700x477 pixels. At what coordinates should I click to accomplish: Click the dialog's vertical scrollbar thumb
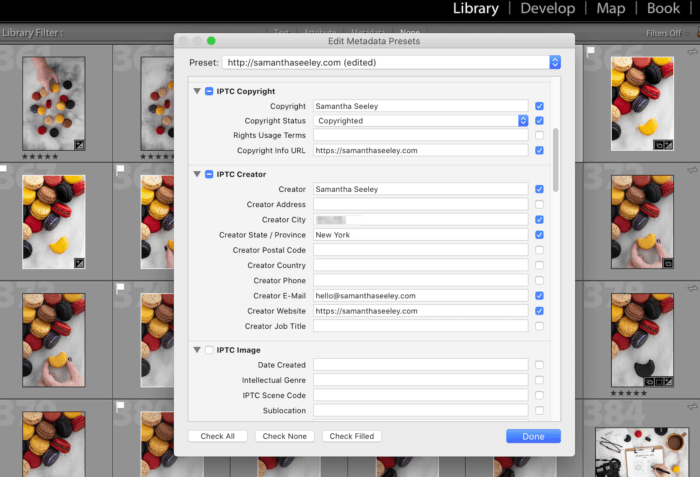click(555, 160)
